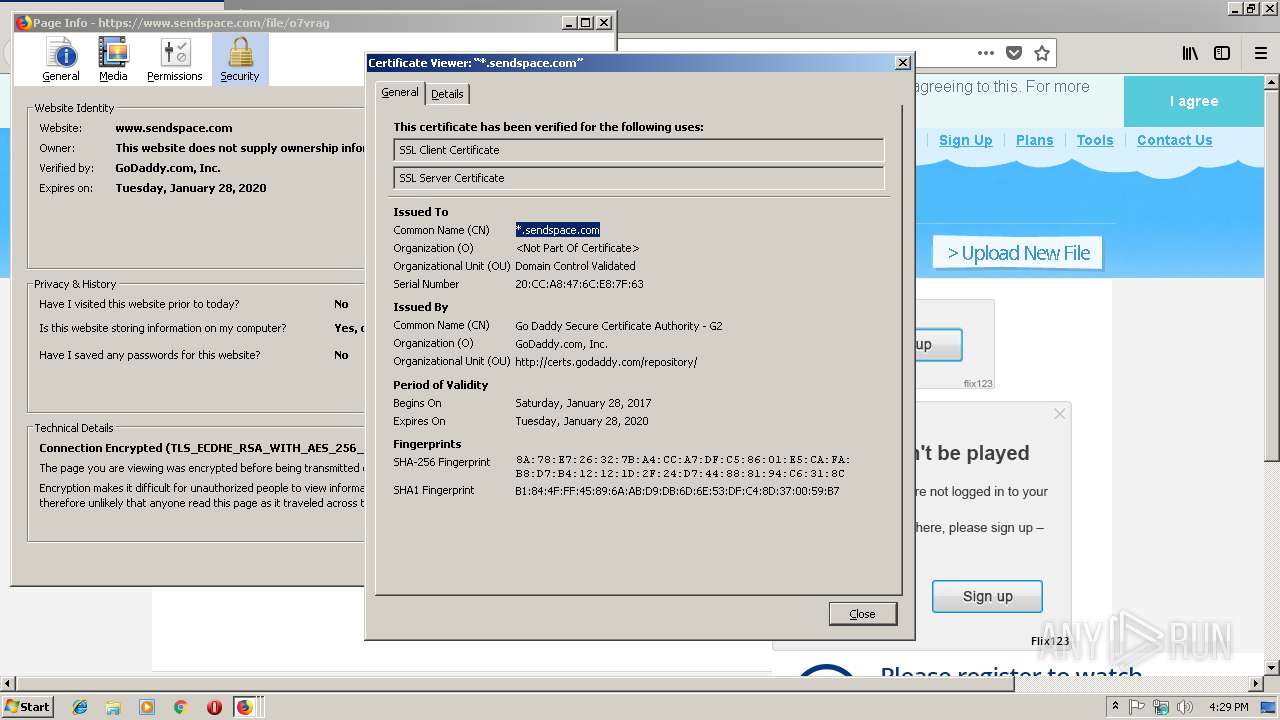
Task: Click the http://certs.godaddy.com/repository/ text
Action: pos(606,362)
